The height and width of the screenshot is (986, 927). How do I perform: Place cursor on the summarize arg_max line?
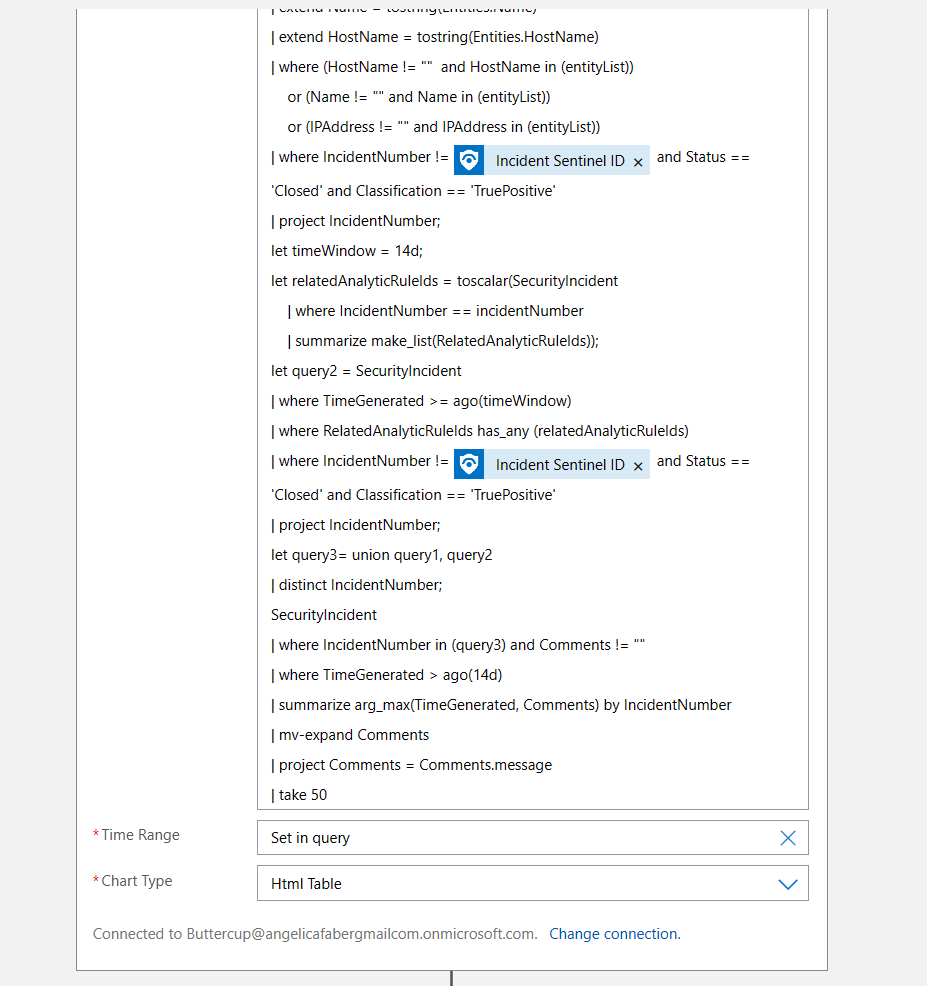click(501, 705)
